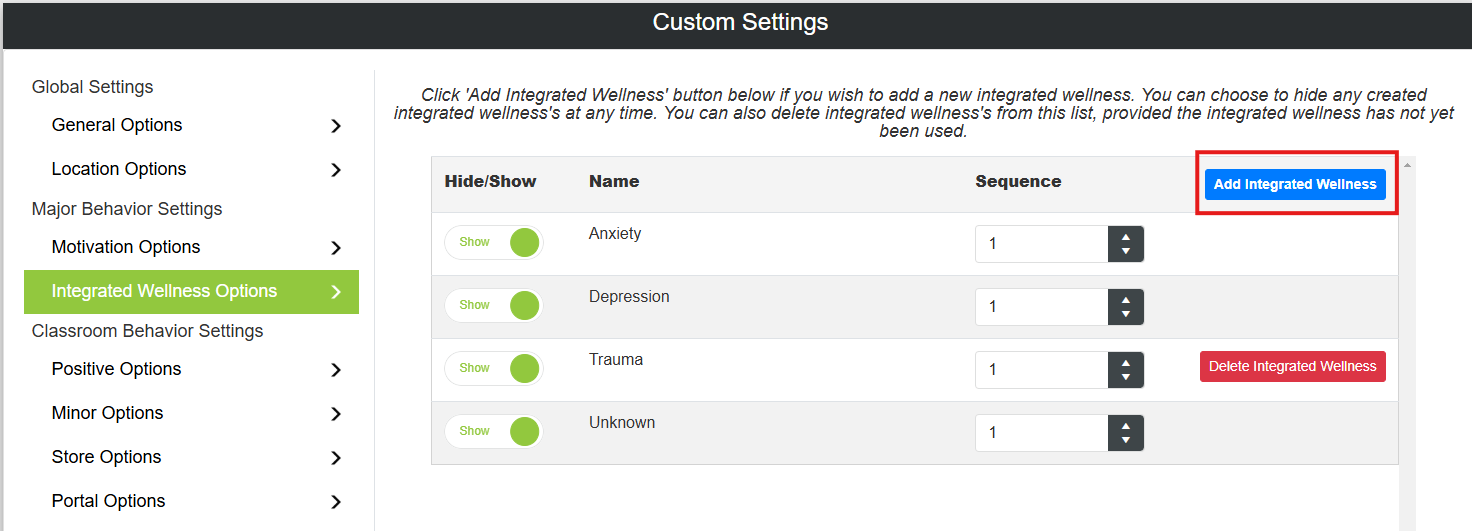Increase the Anxiety sequence with up arrow
The image size is (1472, 531).
1126,237
